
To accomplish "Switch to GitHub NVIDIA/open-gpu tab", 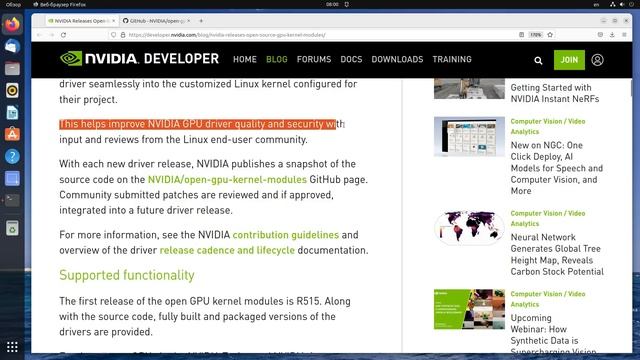I will (157, 20).
